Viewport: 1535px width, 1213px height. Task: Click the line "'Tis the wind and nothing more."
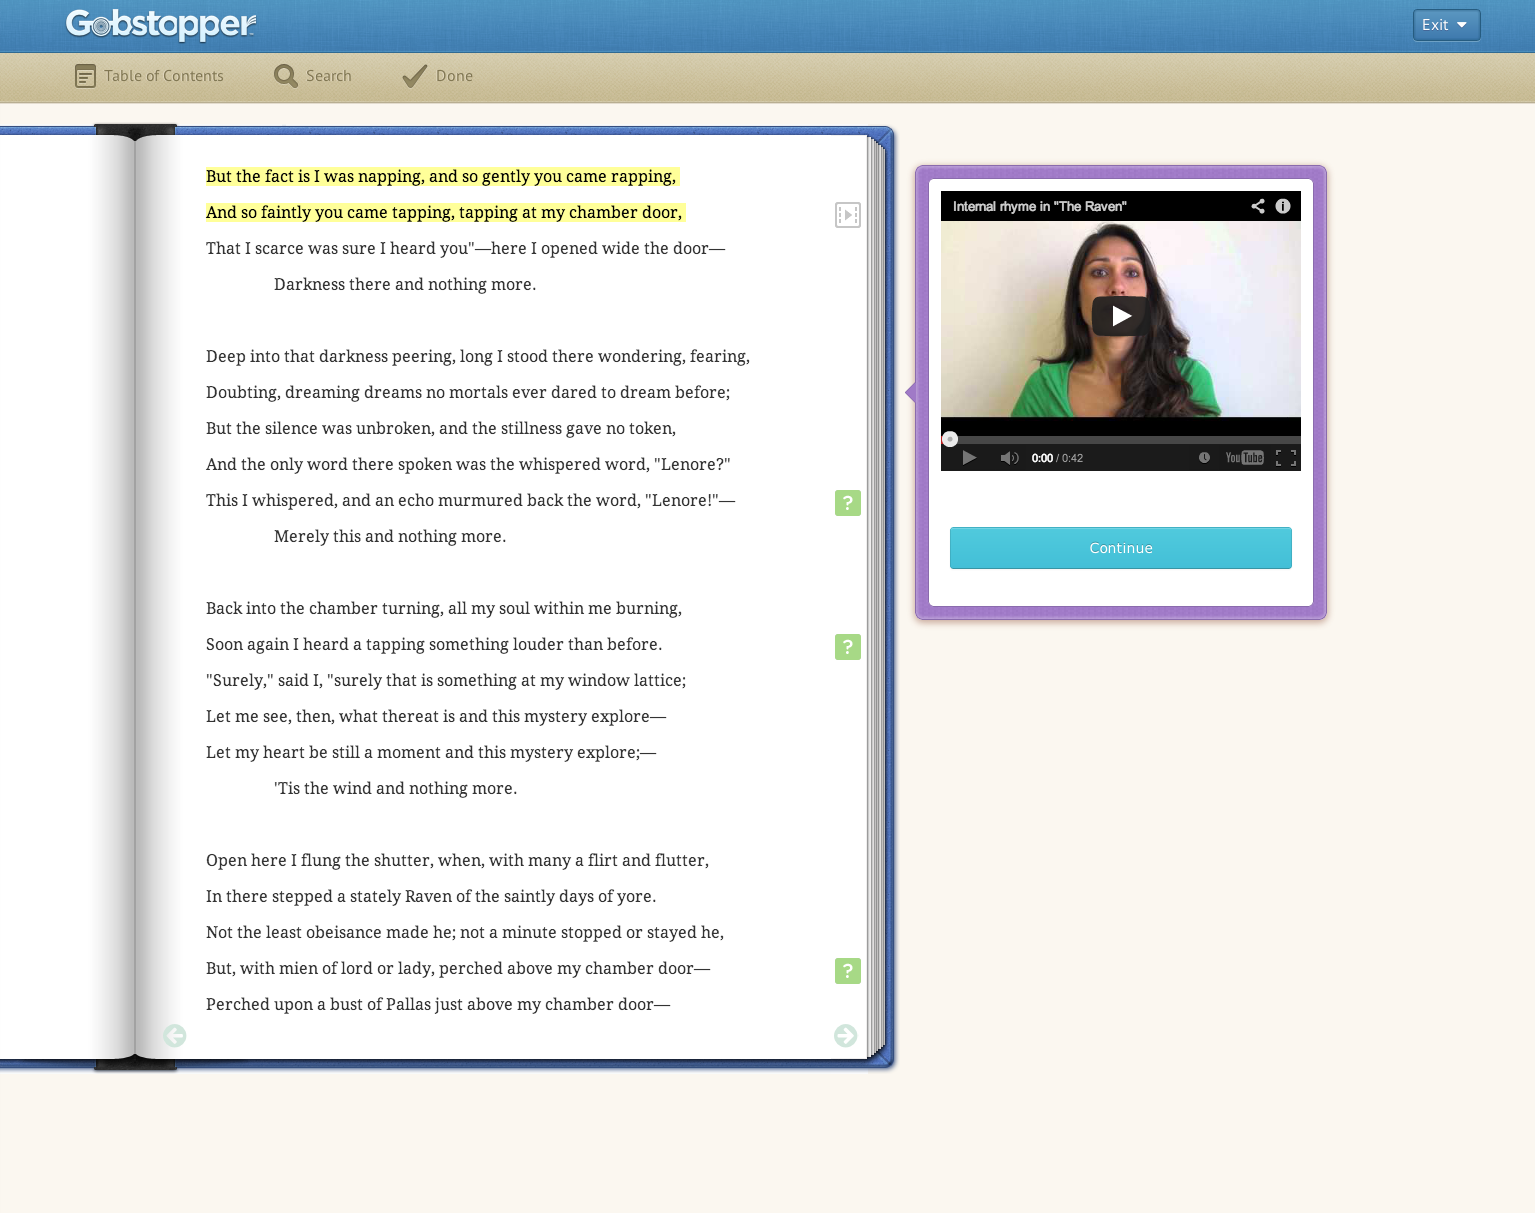[396, 789]
